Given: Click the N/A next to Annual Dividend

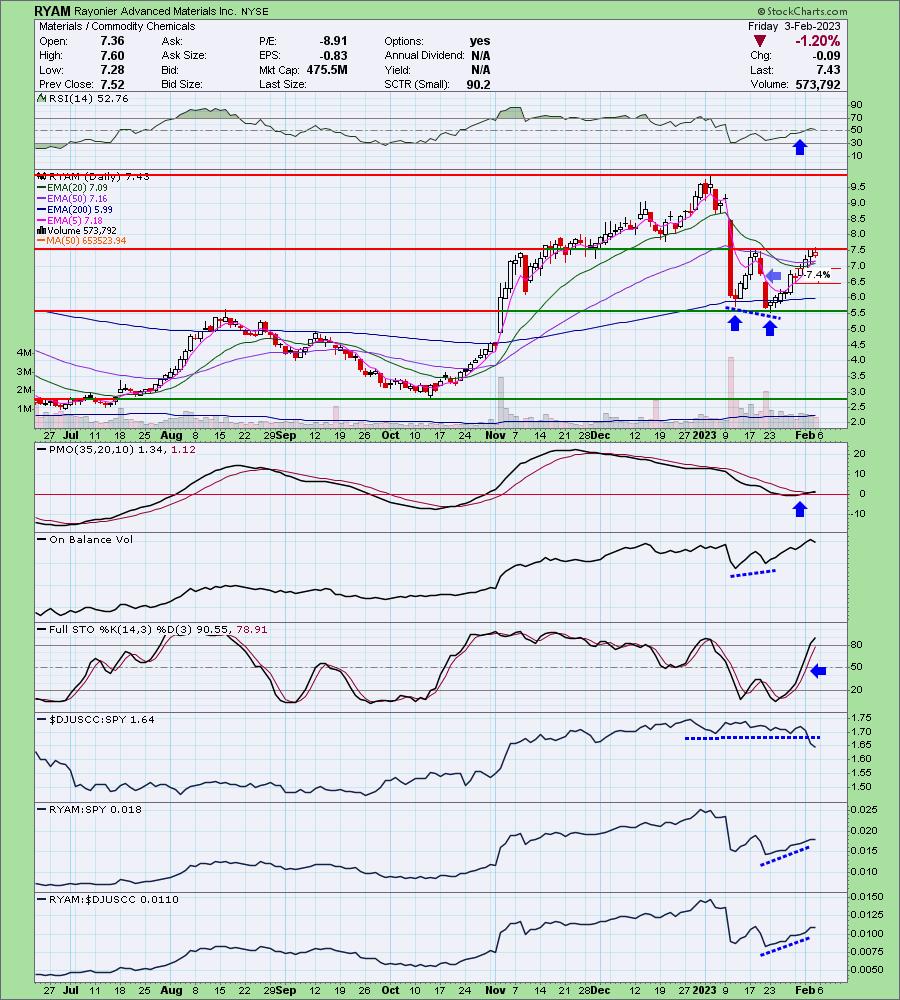Looking at the screenshot, I should coord(481,55).
